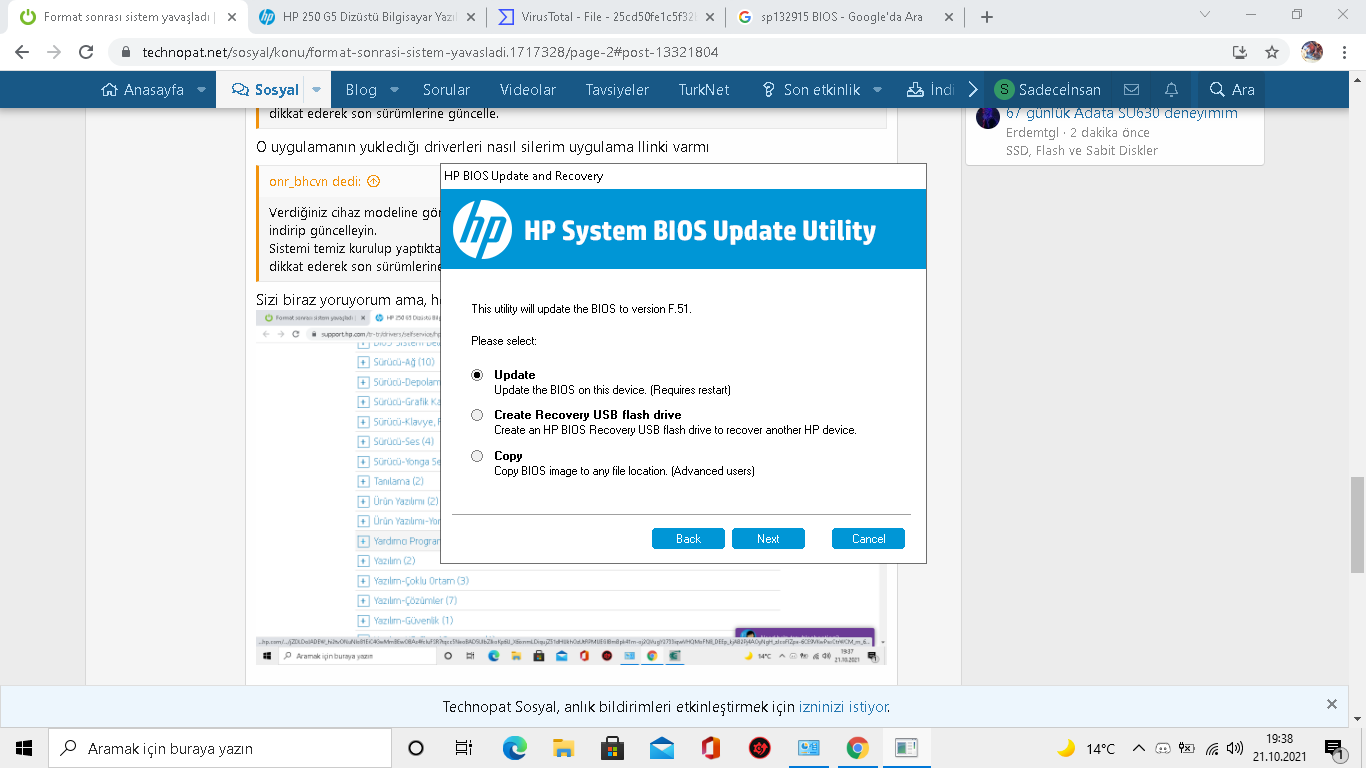Show hidden system tray icons

click(1138, 748)
